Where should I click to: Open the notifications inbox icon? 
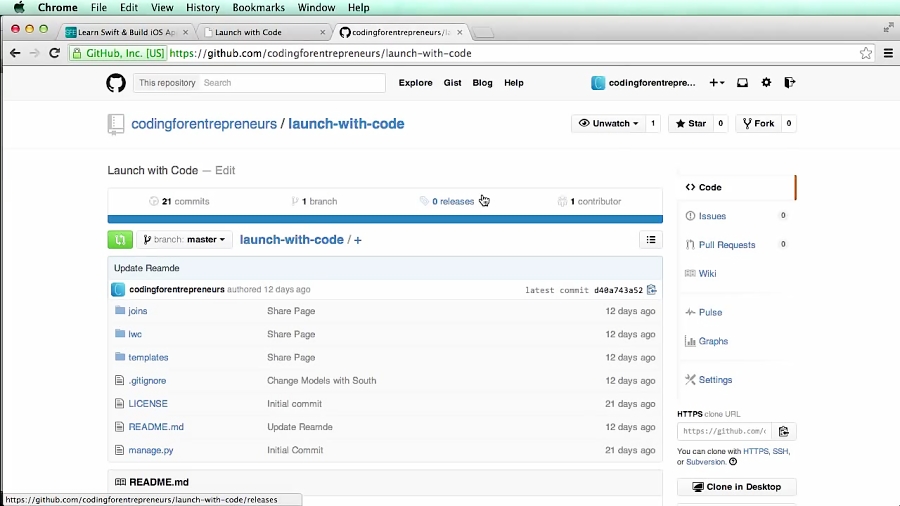[x=742, y=83]
